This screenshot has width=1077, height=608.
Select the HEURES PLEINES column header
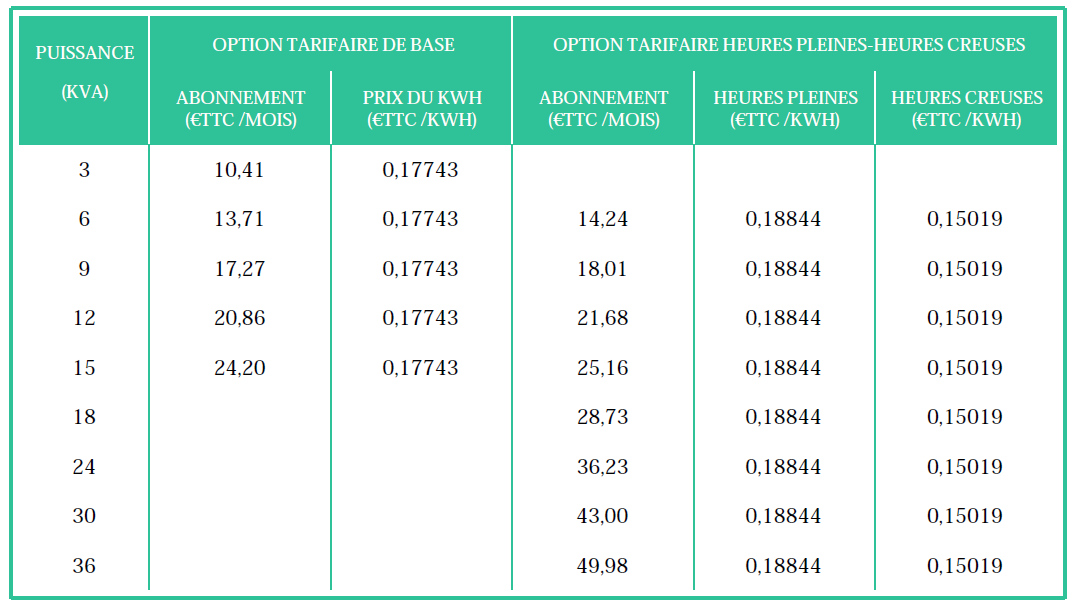click(785, 108)
